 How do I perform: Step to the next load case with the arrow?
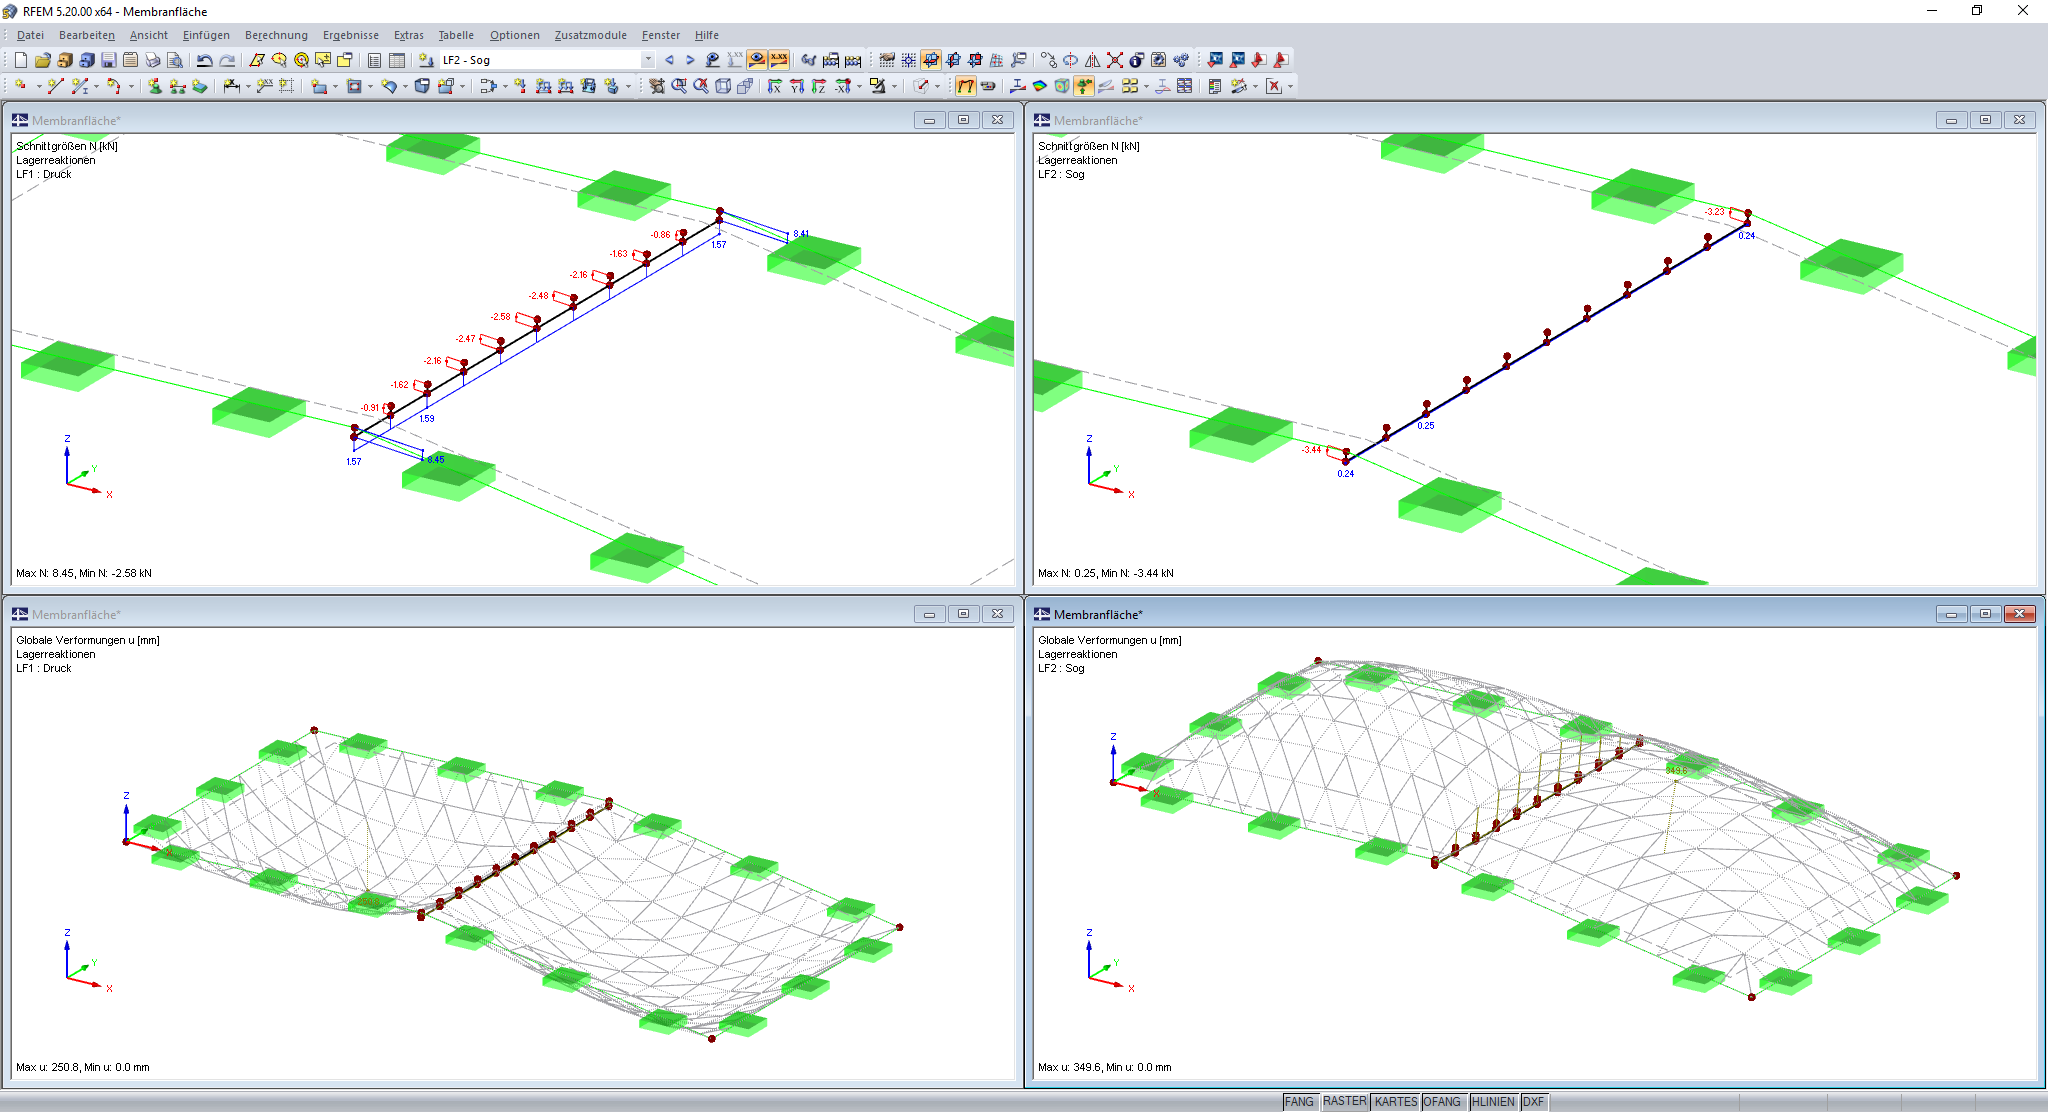[690, 59]
